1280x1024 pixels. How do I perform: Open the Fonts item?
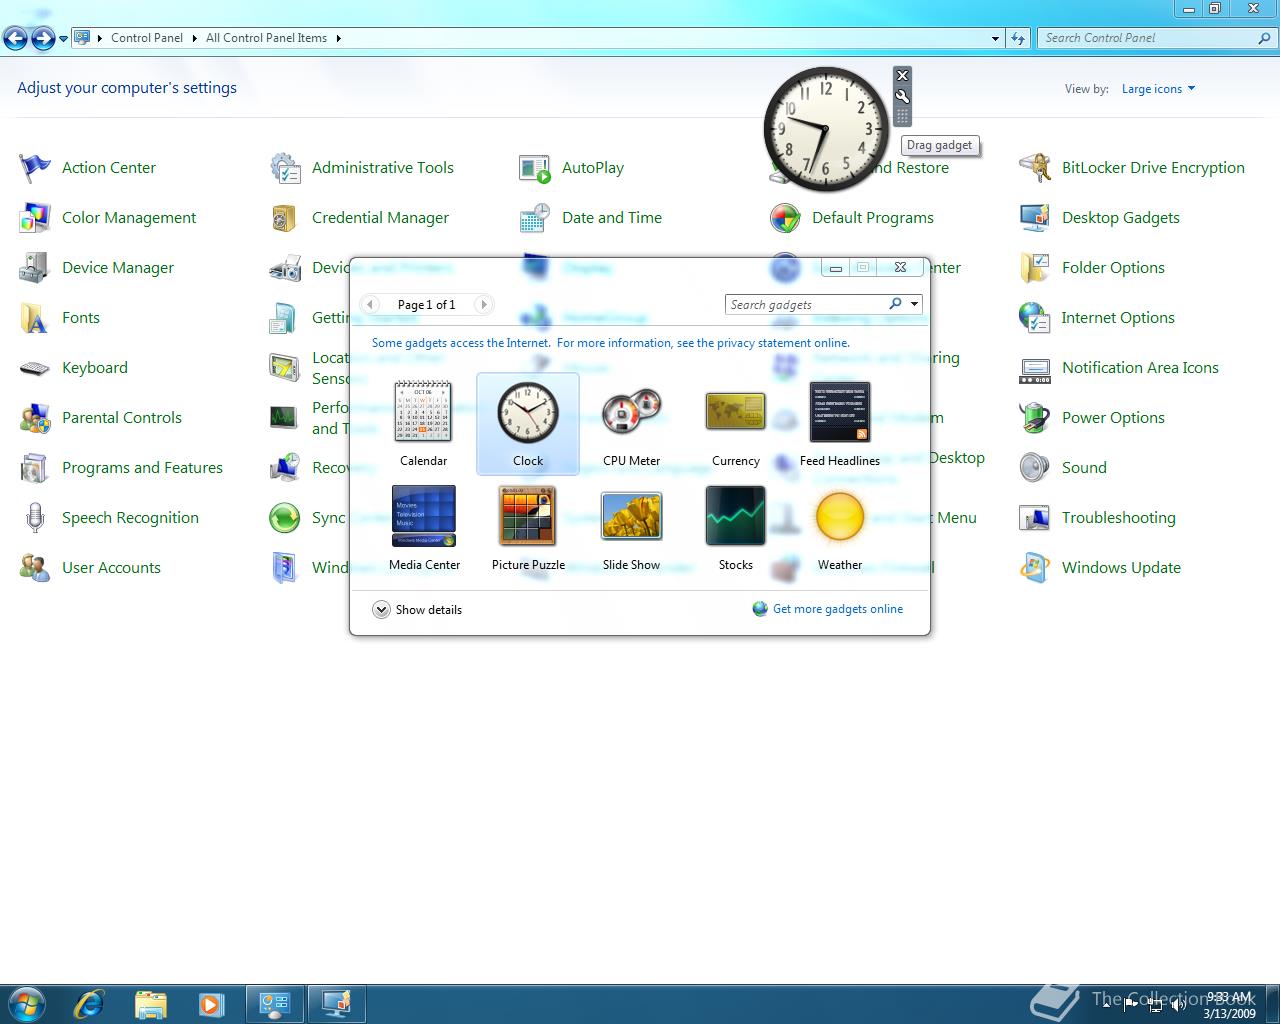click(60, 318)
